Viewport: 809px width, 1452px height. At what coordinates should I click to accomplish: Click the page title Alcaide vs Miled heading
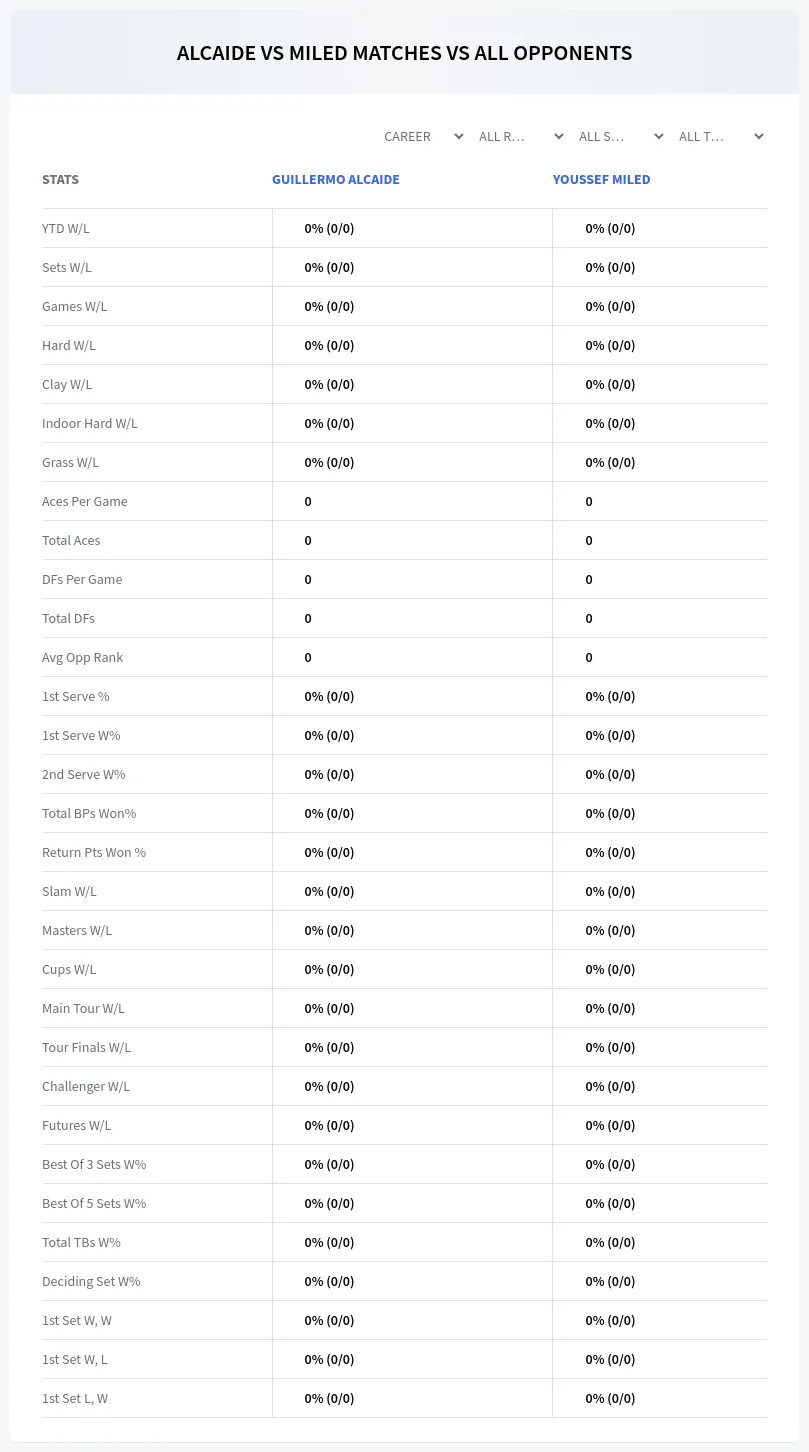(404, 53)
